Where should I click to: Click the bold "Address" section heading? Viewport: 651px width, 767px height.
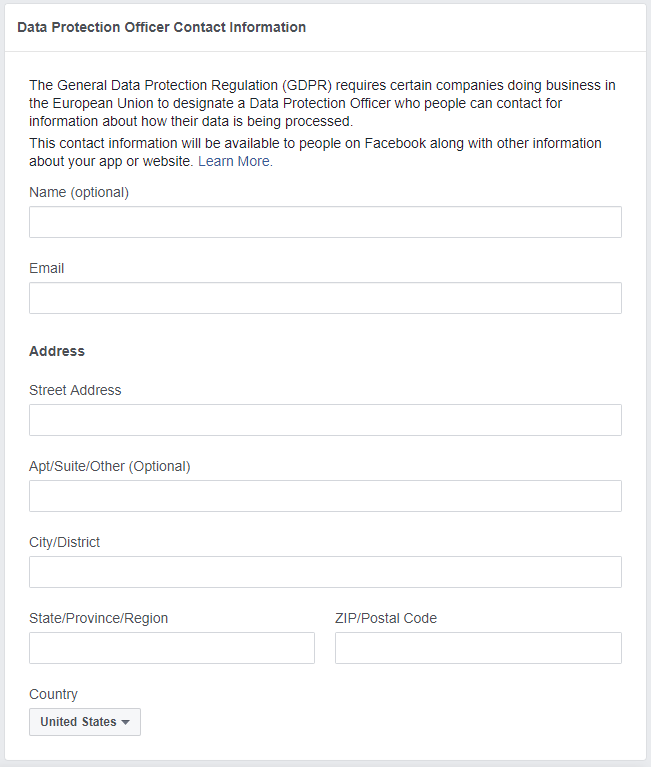pyautogui.click(x=57, y=351)
